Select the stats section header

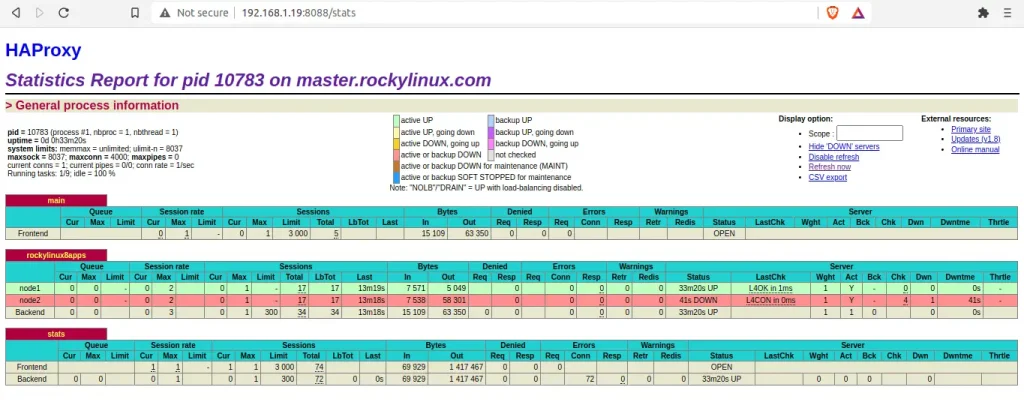(x=56, y=334)
